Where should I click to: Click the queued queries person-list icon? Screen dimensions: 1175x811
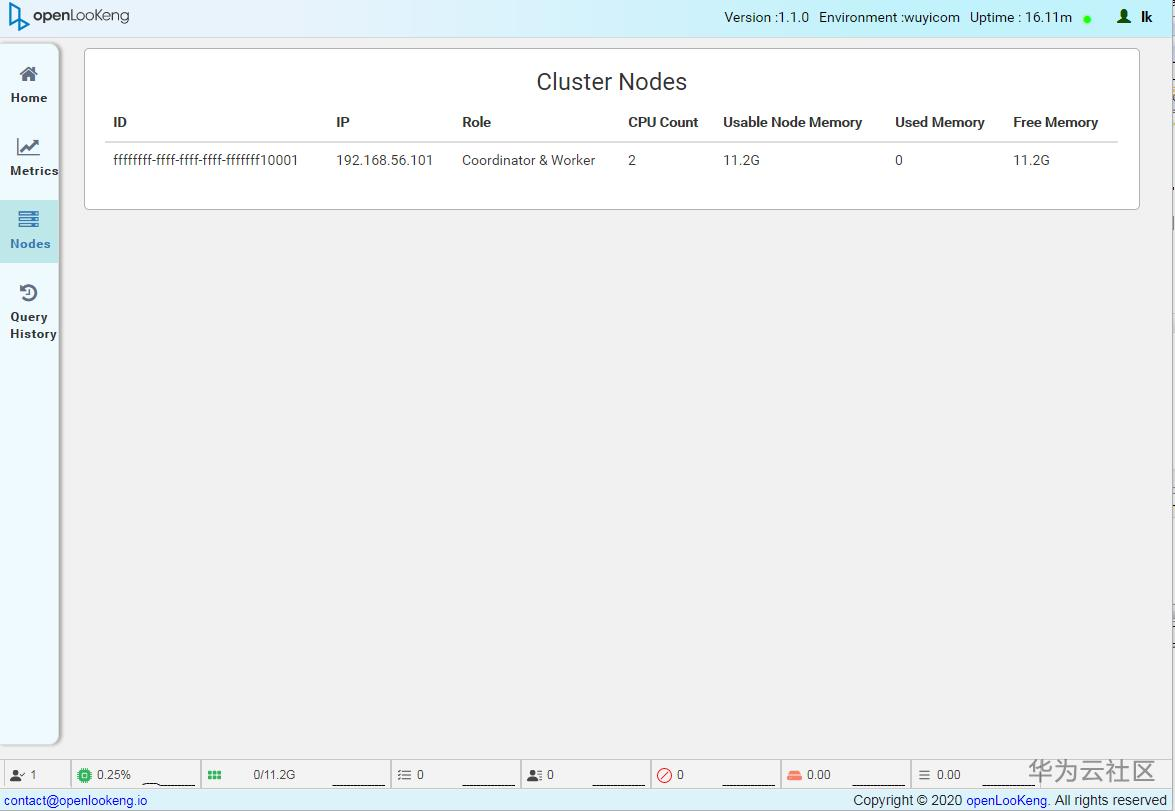[x=534, y=775]
